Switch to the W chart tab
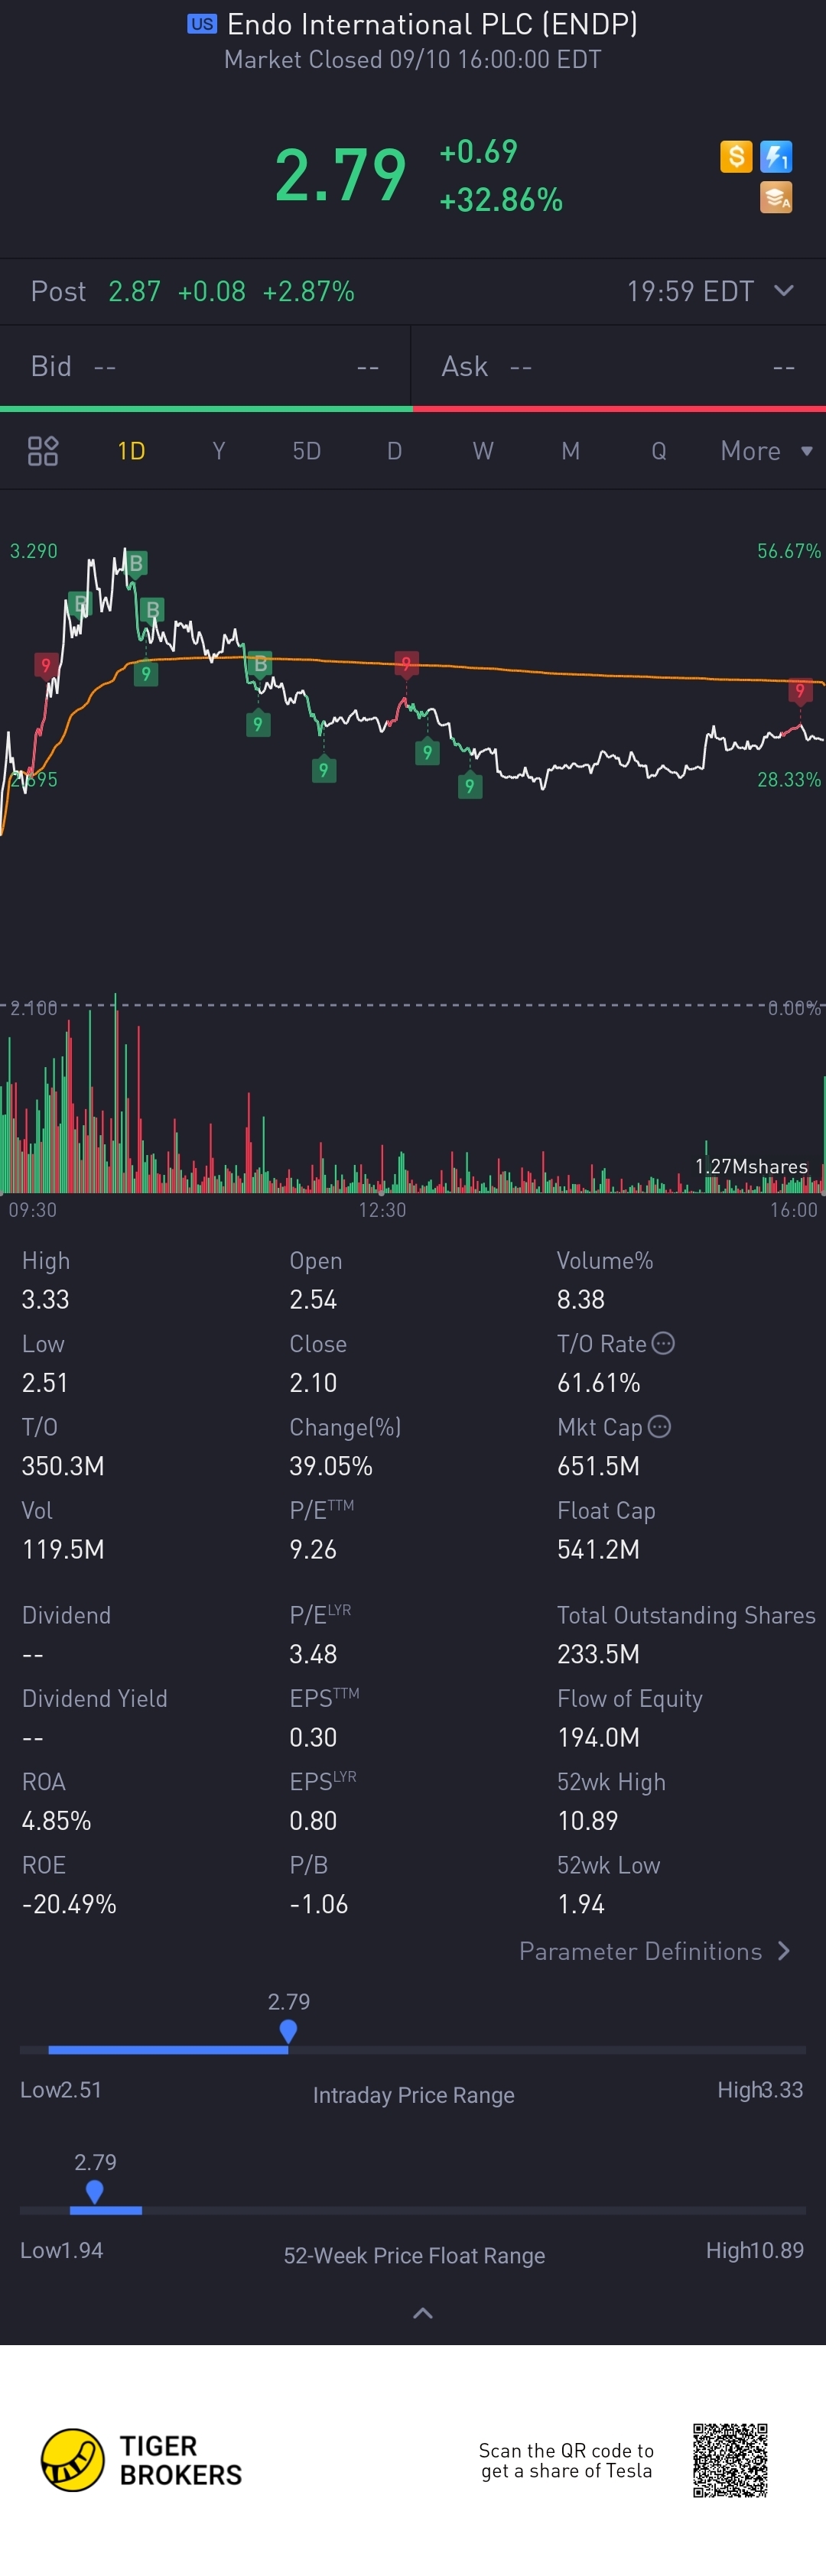Screen dimensions: 826x2576 coord(483,451)
